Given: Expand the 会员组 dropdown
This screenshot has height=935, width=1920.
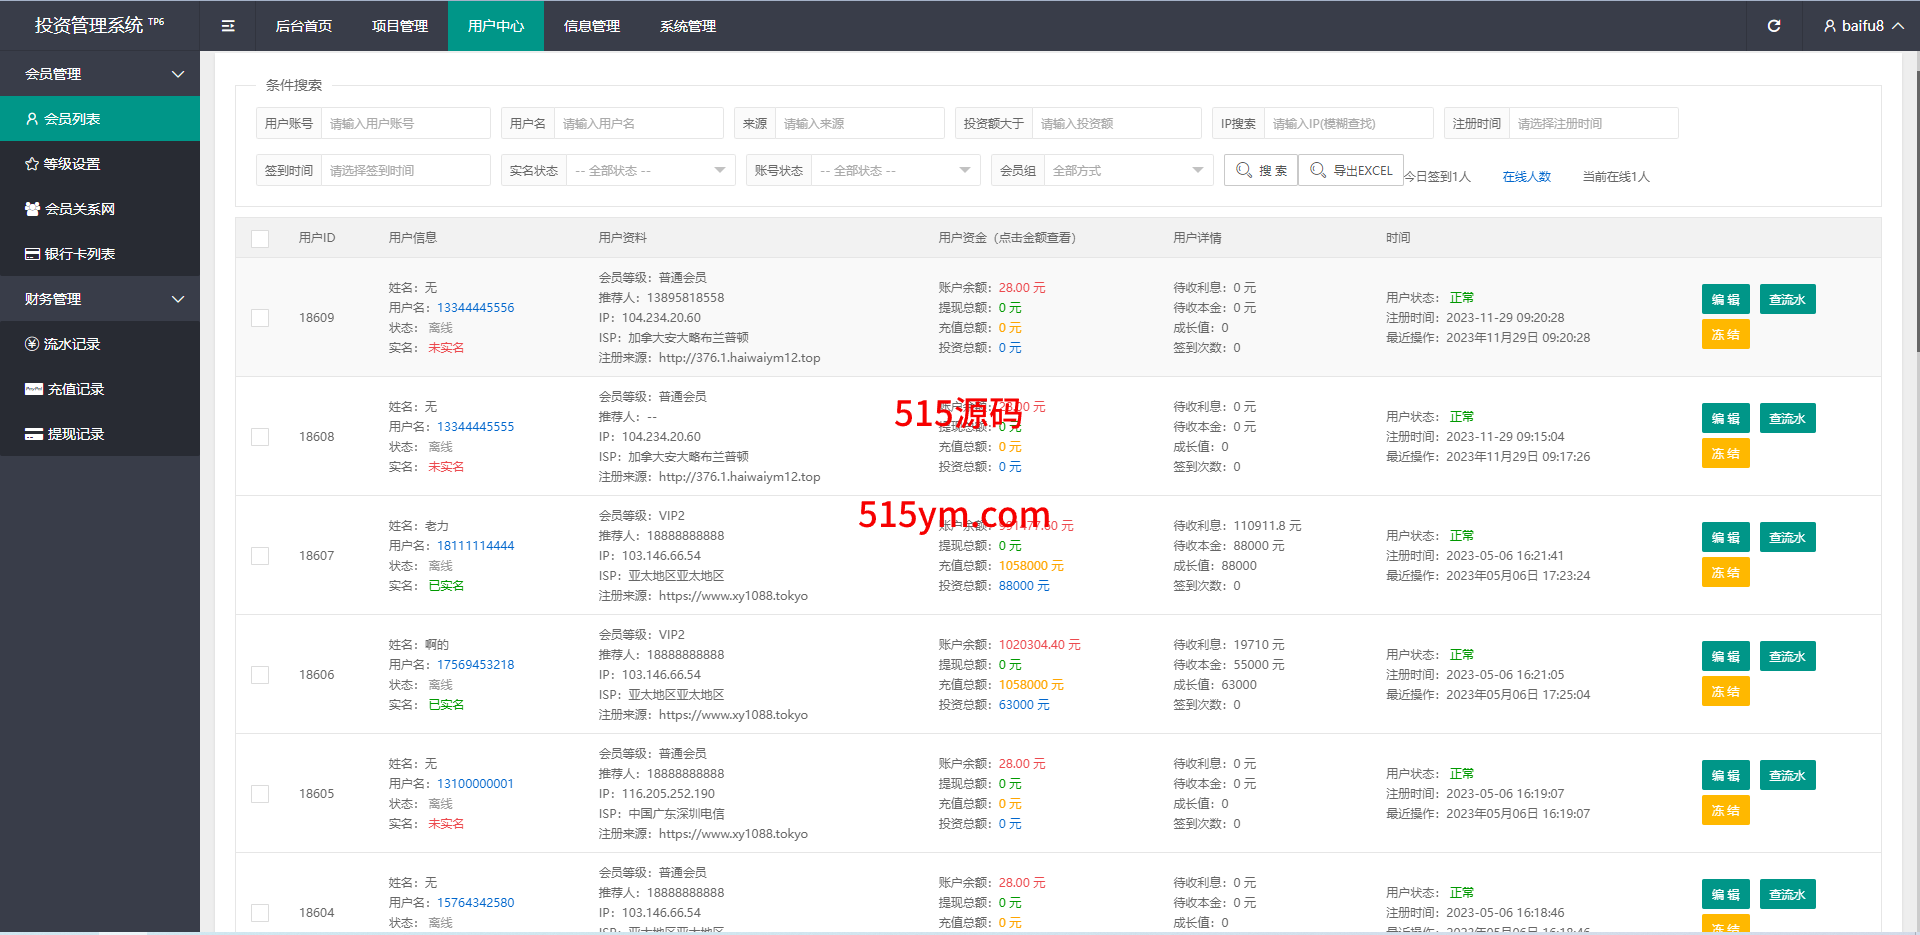Looking at the screenshot, I should [1128, 171].
